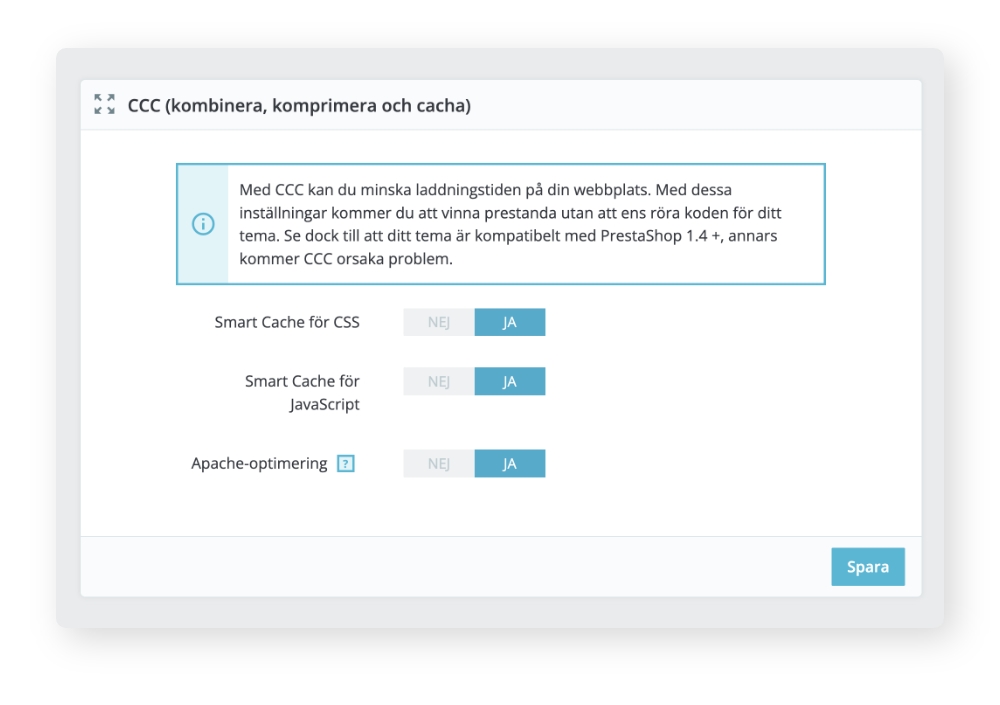Click the Spara button
1000x705 pixels.
(868, 567)
